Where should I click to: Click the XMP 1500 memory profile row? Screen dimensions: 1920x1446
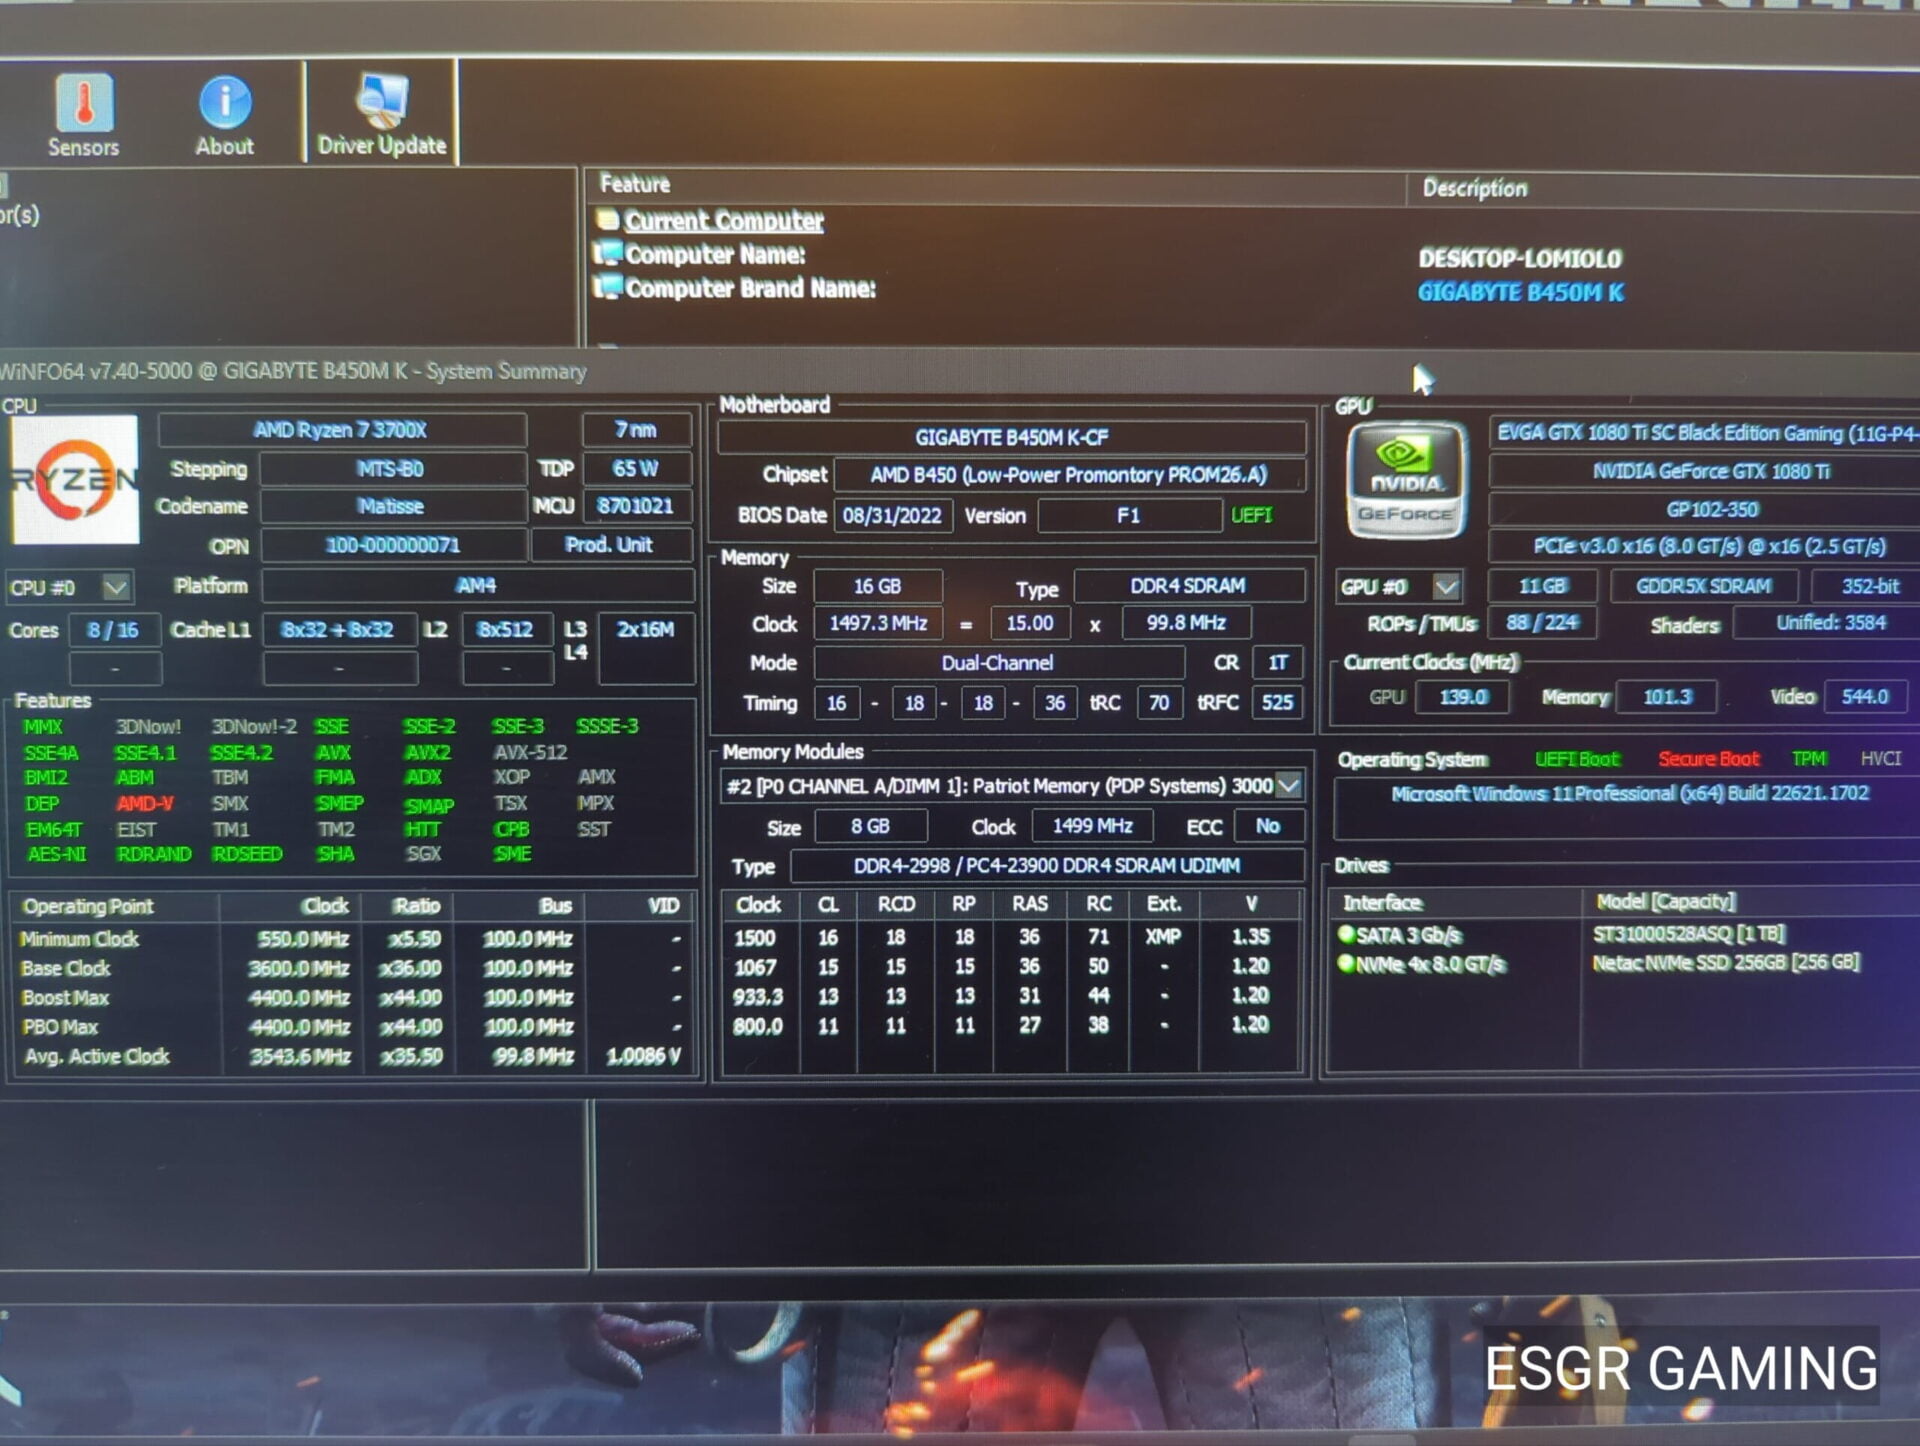pyautogui.click(x=1010, y=937)
